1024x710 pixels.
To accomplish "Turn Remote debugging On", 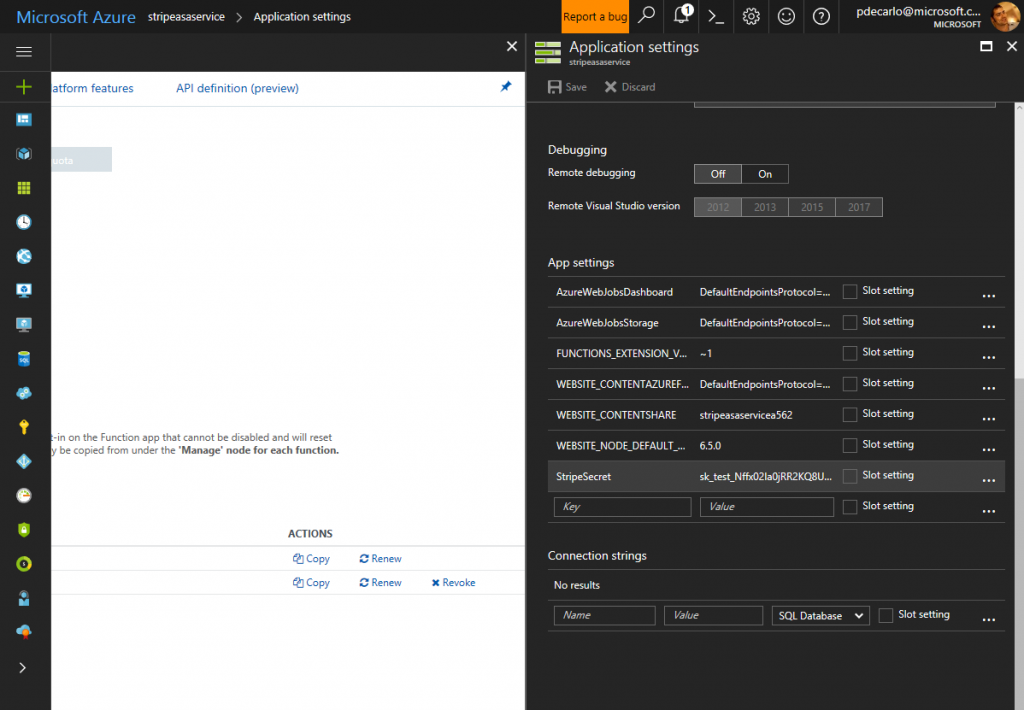I will (x=765, y=174).
